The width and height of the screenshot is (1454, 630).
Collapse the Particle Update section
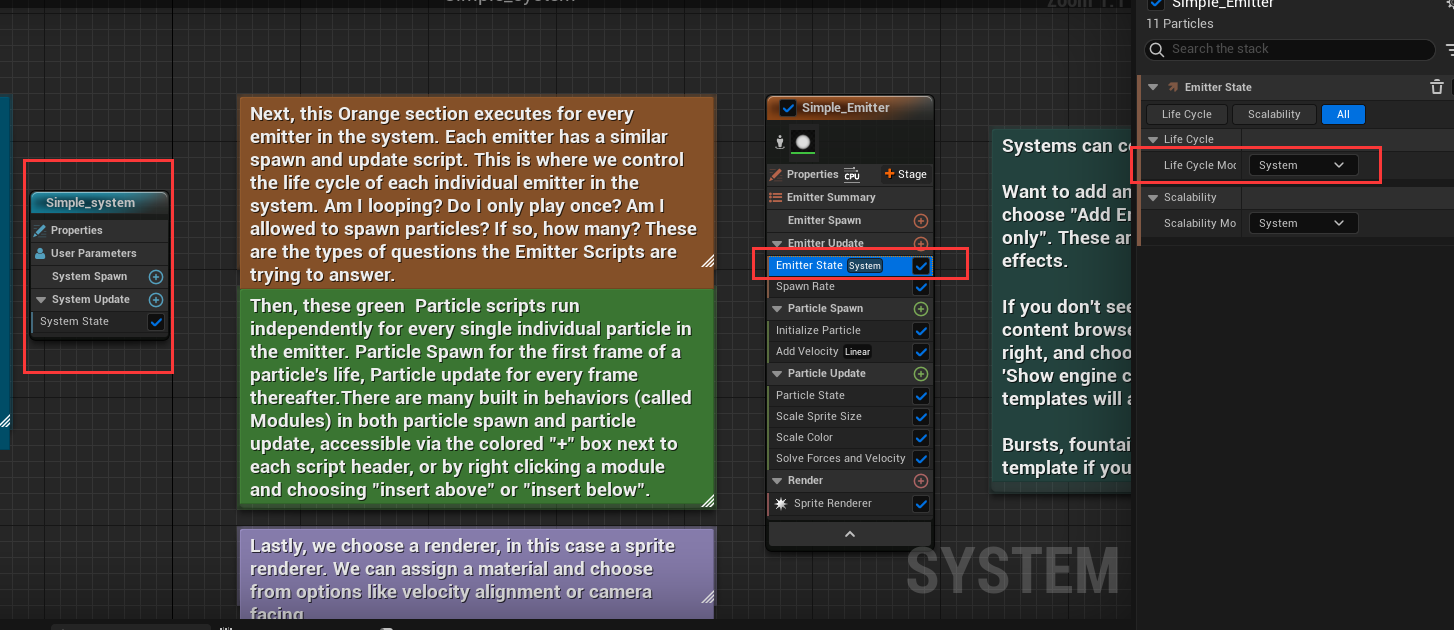[x=778, y=374]
